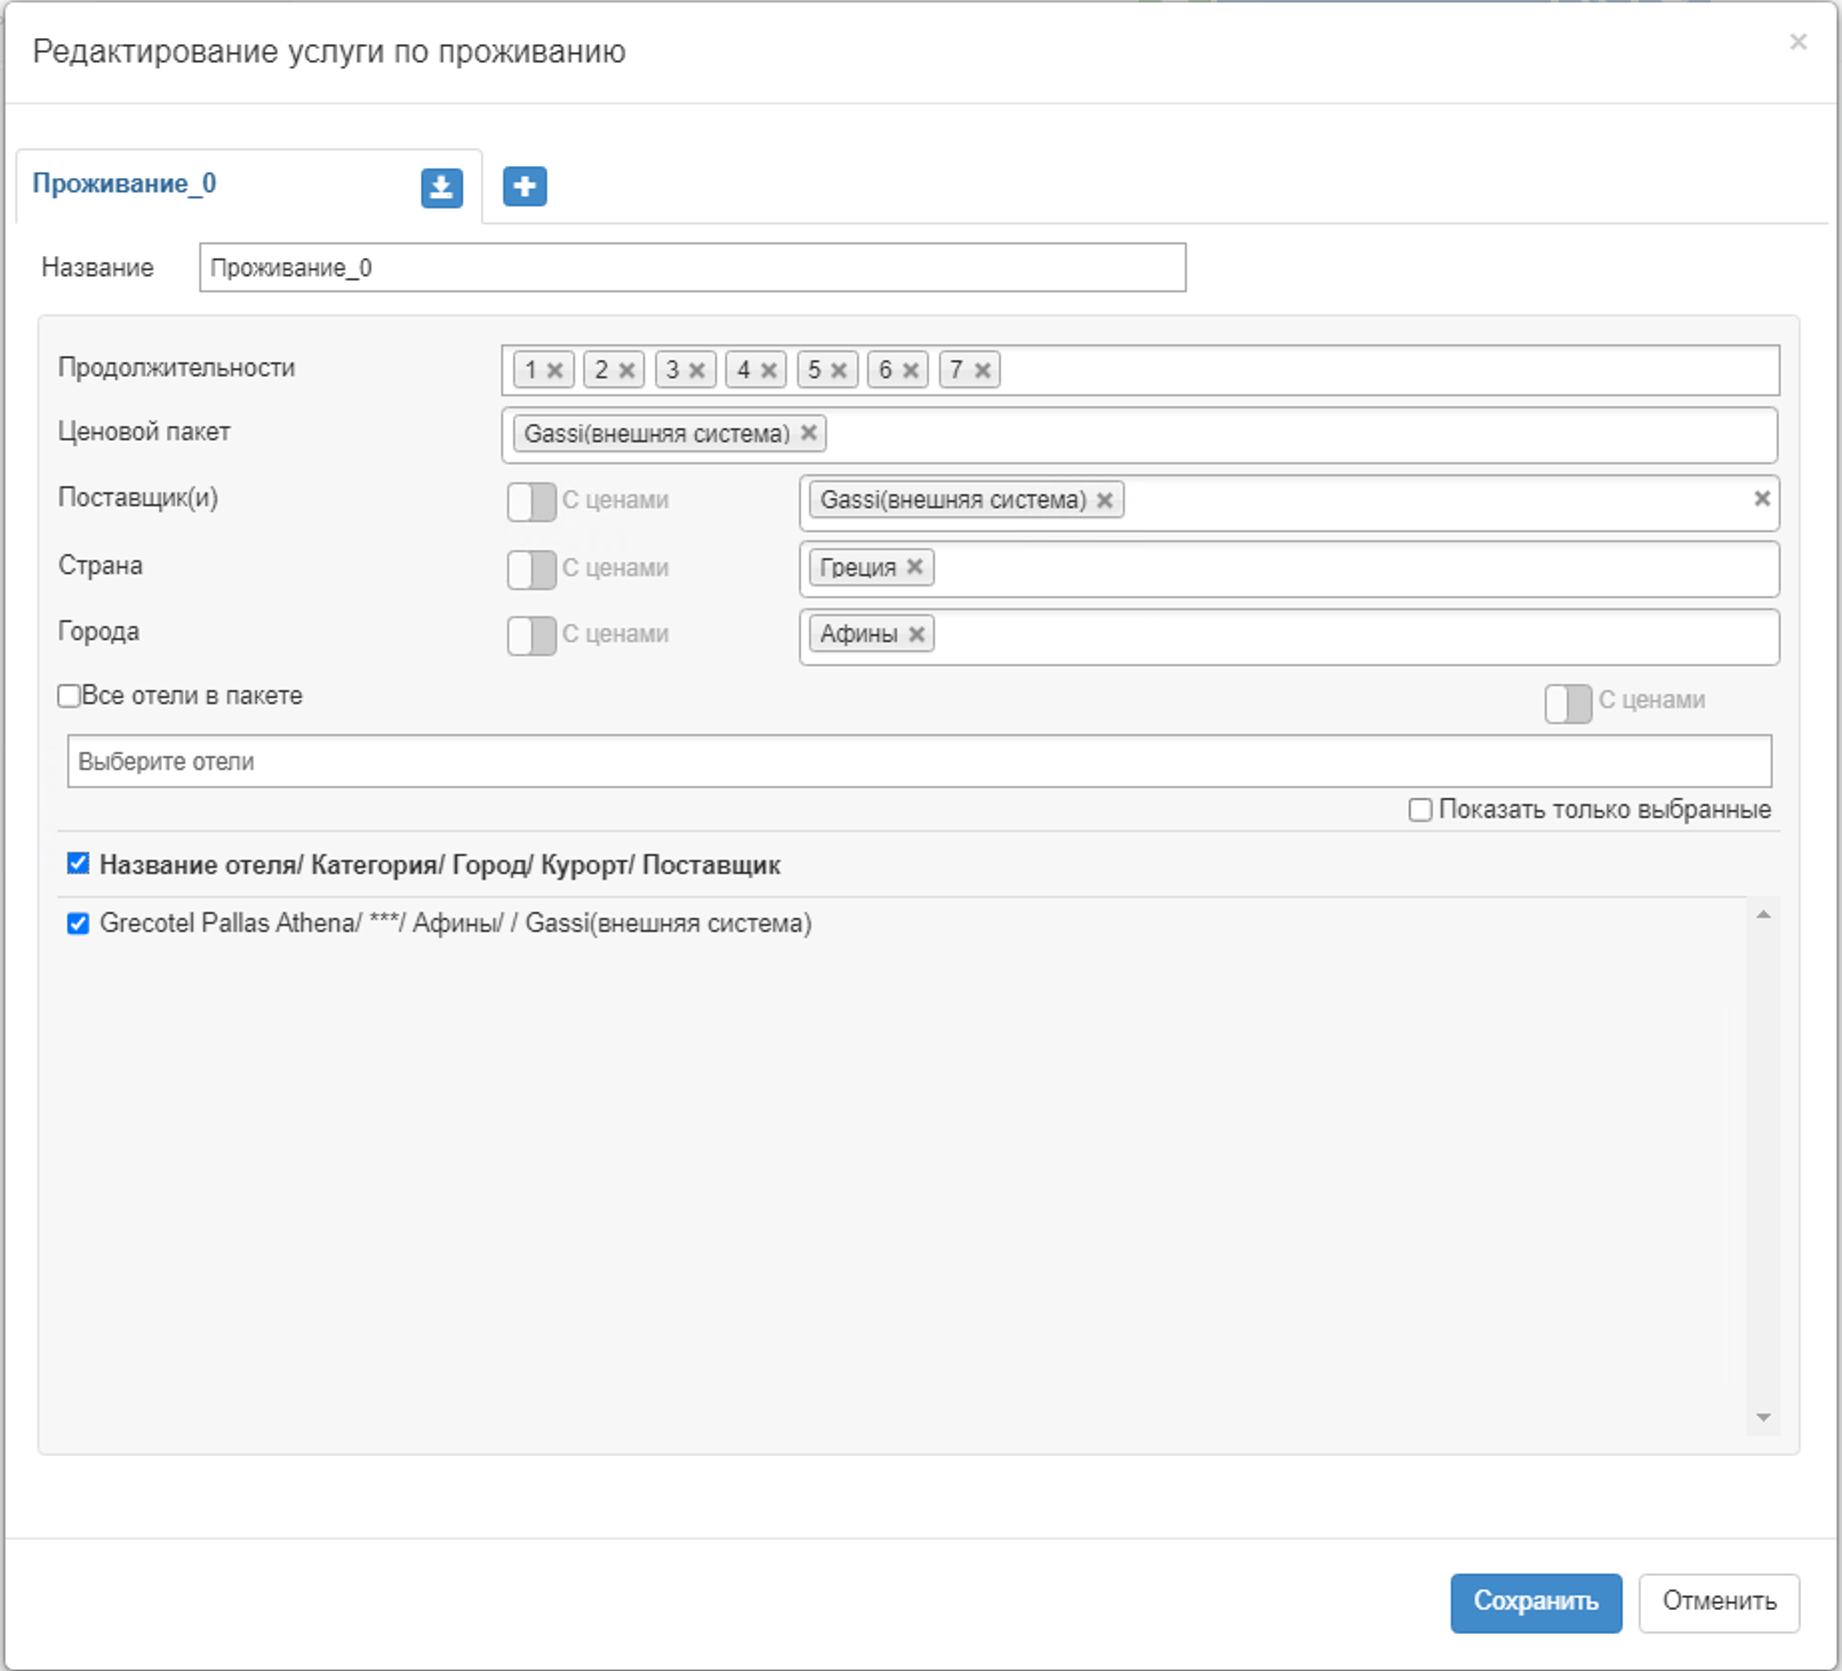Click the Сохранить button

(1535, 1601)
